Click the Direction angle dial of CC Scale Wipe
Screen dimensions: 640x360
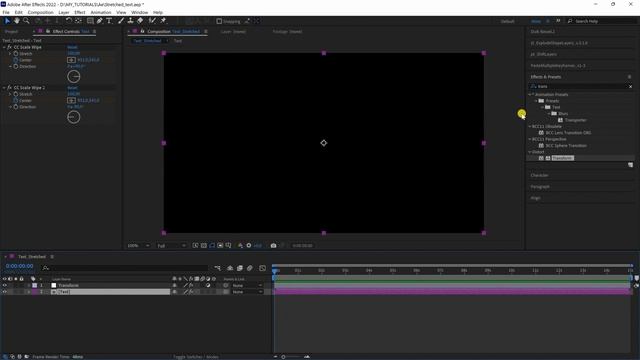[x=73, y=76]
